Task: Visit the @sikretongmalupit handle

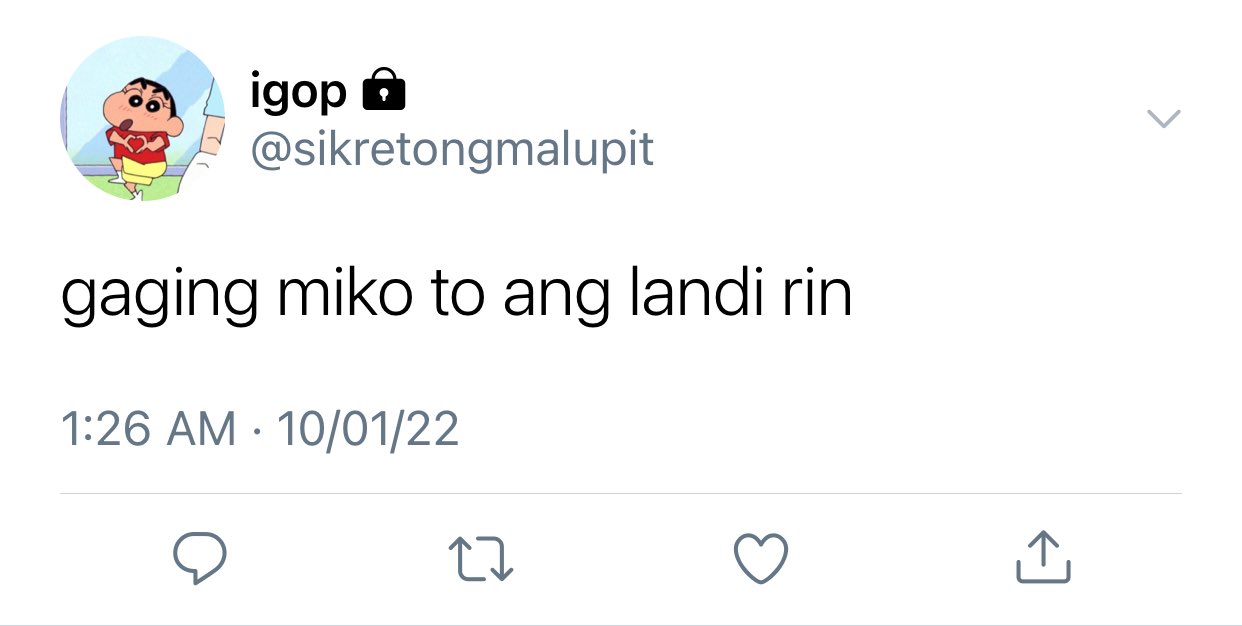Action: (x=452, y=149)
